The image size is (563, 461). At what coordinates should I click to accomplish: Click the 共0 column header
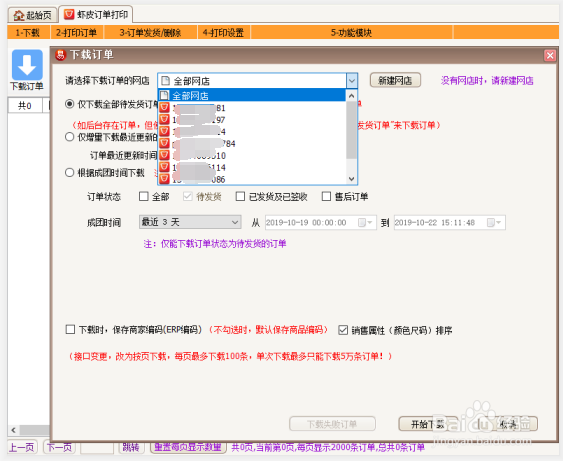pyautogui.click(x=25, y=106)
